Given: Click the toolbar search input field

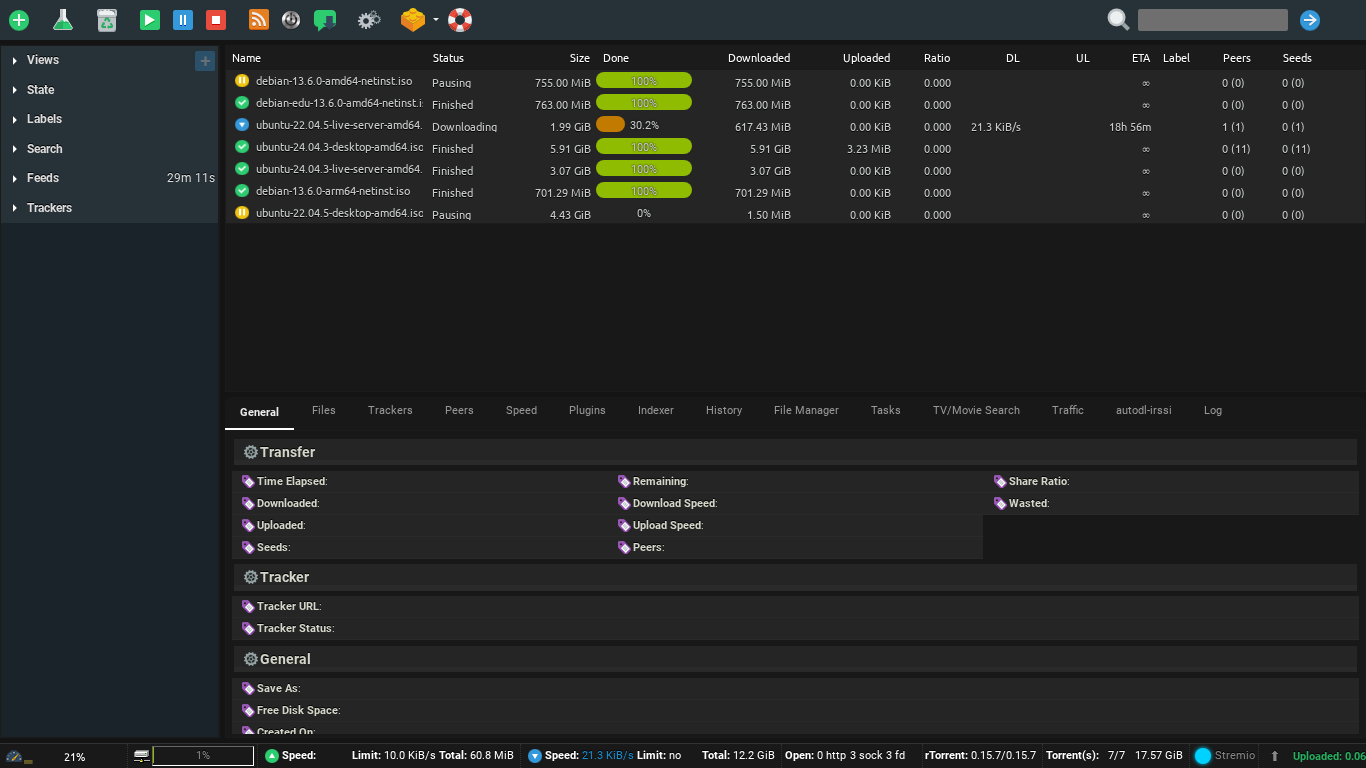Looking at the screenshot, I should [1212, 20].
